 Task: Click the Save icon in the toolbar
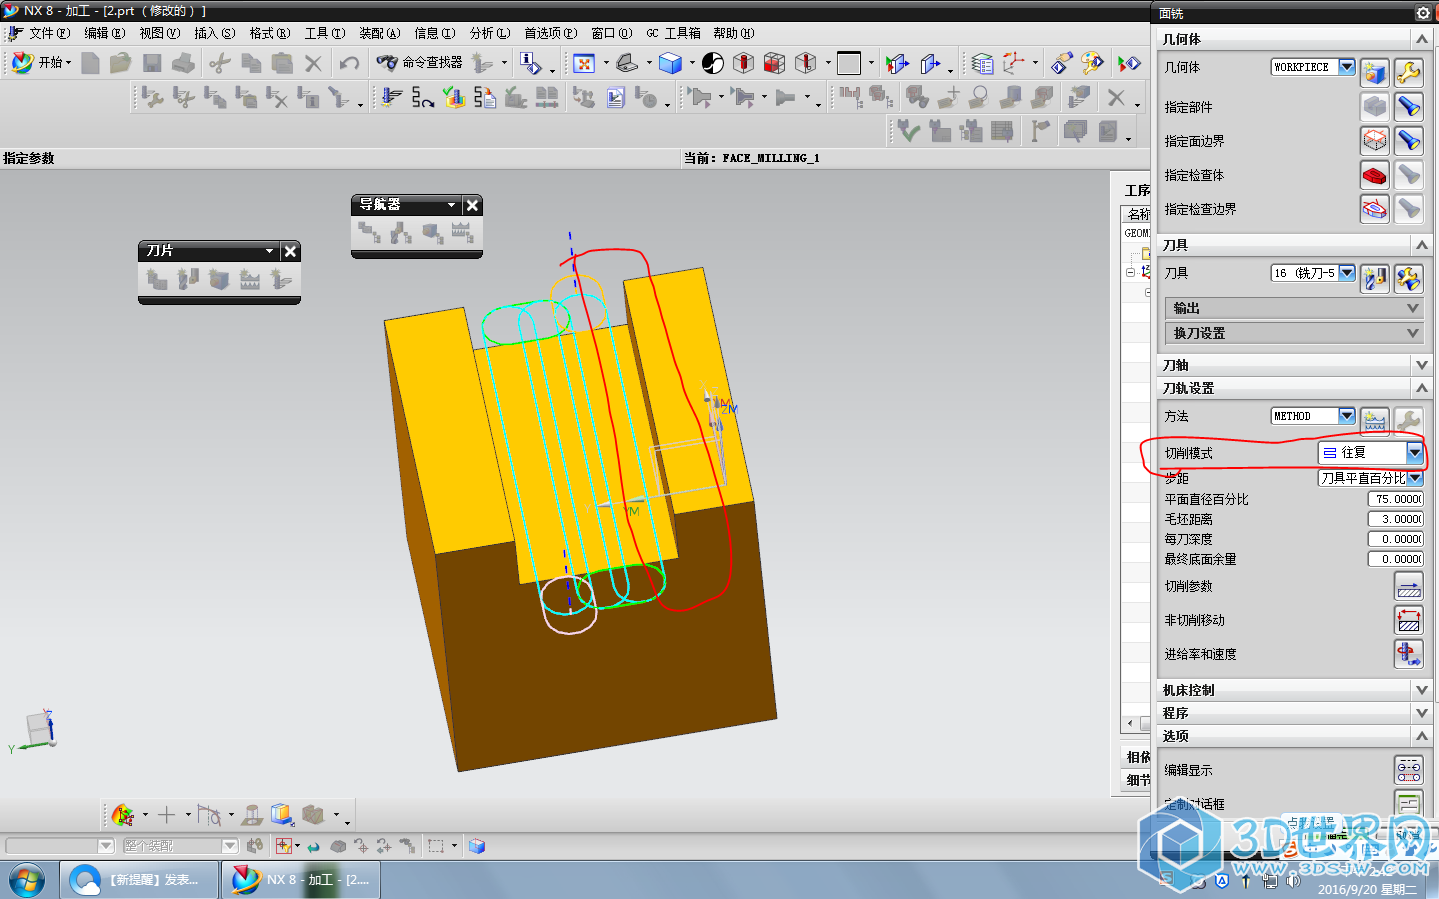pos(152,63)
